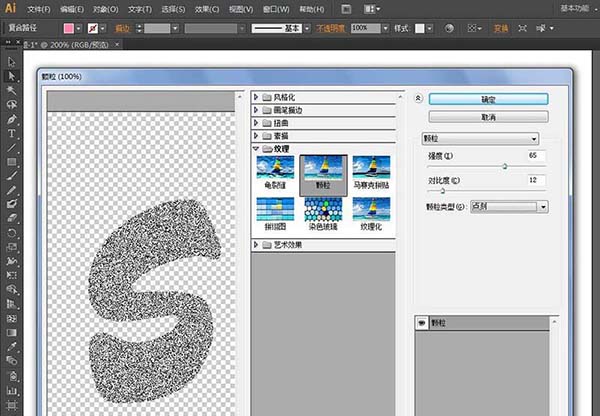
Task: Open the 颗粒类型 grain type dropdown
Action: tap(509, 207)
